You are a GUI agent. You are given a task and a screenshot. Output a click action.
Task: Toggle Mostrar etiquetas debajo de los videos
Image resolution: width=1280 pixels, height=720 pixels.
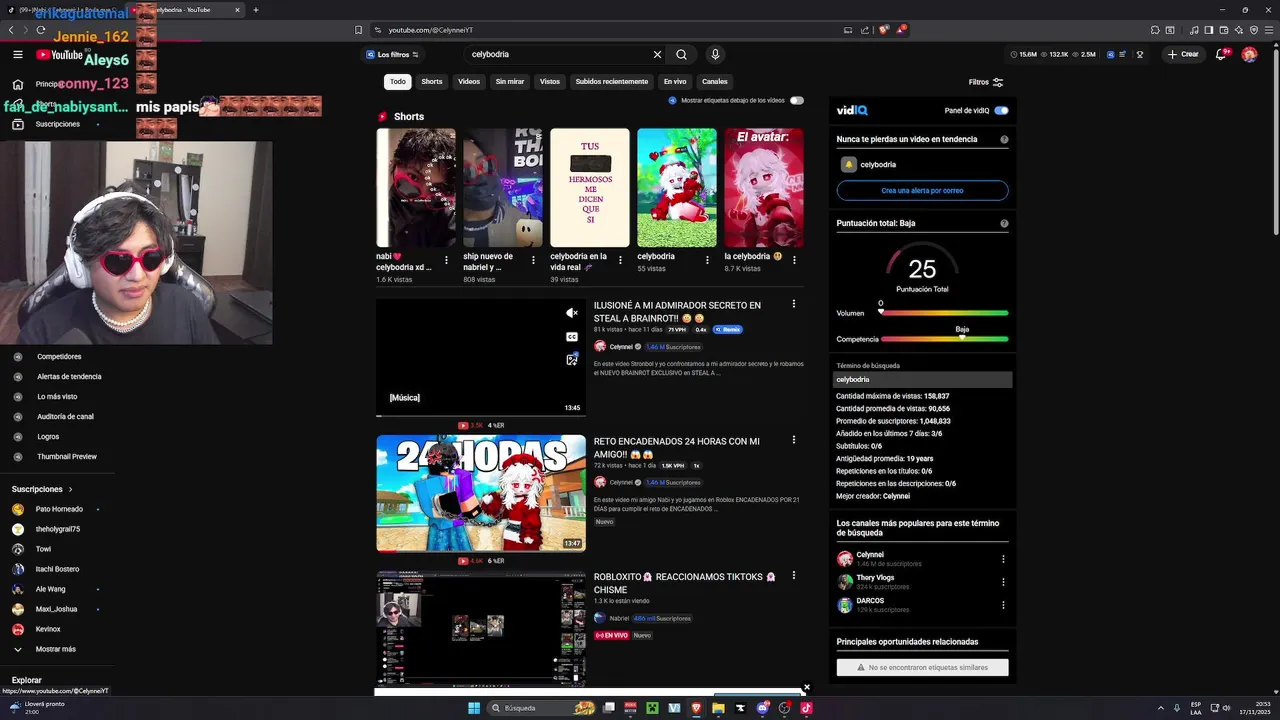click(797, 100)
